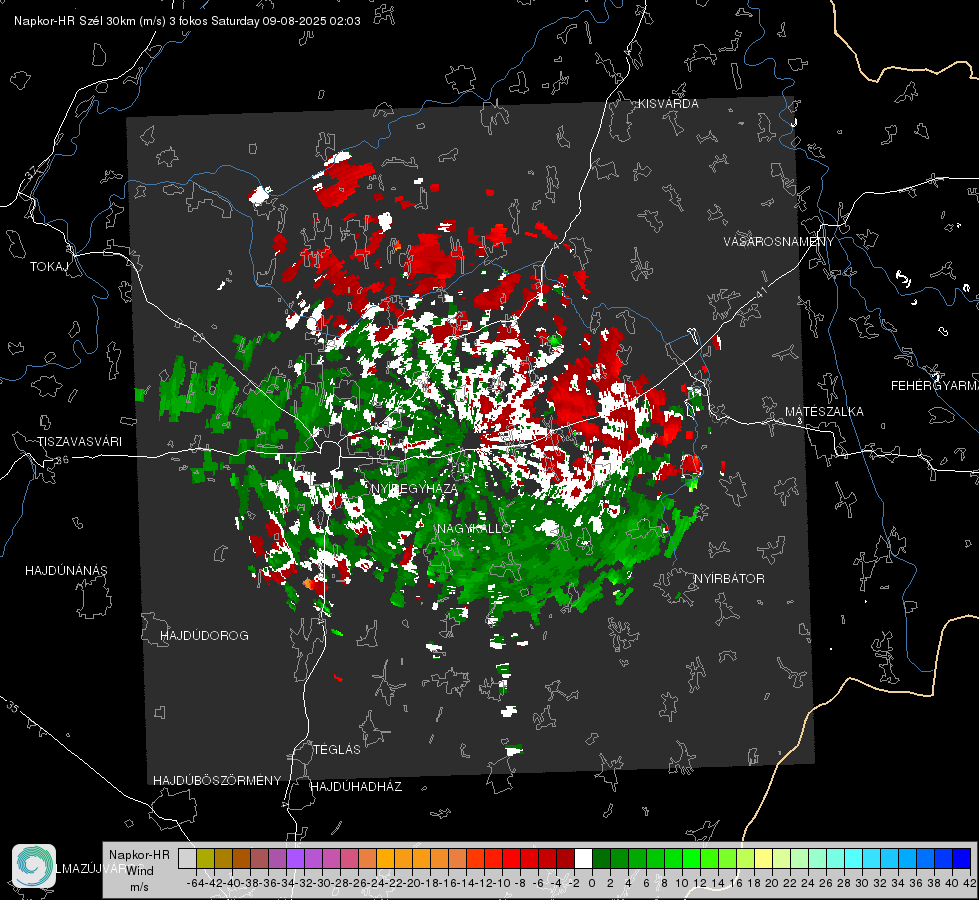Viewport: 979px width, 900px height.
Task: Click the Napkor-HR Wind m/s legend title
Action: tap(139, 870)
